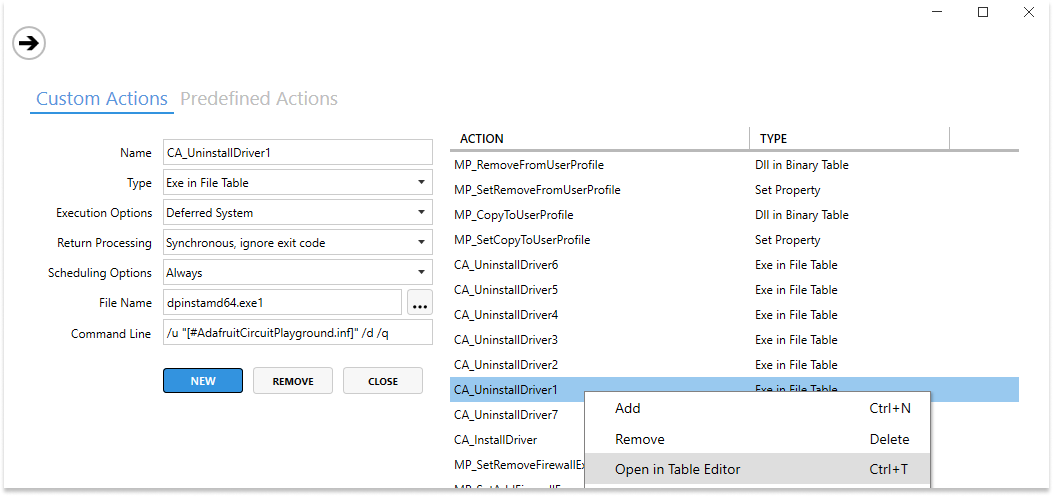Select MP_RemoveFromUserProfile row
This screenshot has height=496, width=1053.
(x=734, y=164)
